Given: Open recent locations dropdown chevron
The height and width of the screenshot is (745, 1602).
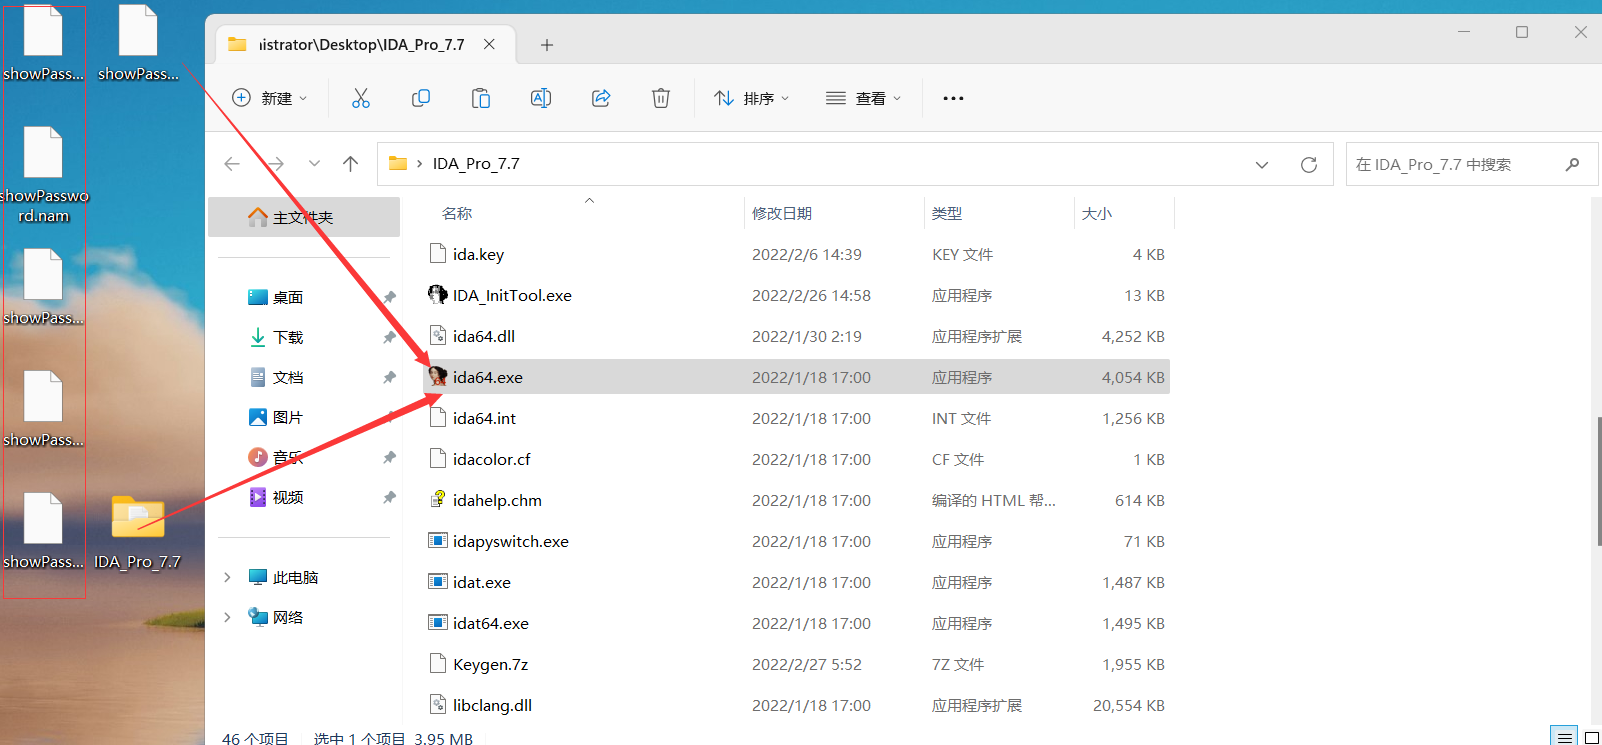Looking at the screenshot, I should click(x=315, y=164).
